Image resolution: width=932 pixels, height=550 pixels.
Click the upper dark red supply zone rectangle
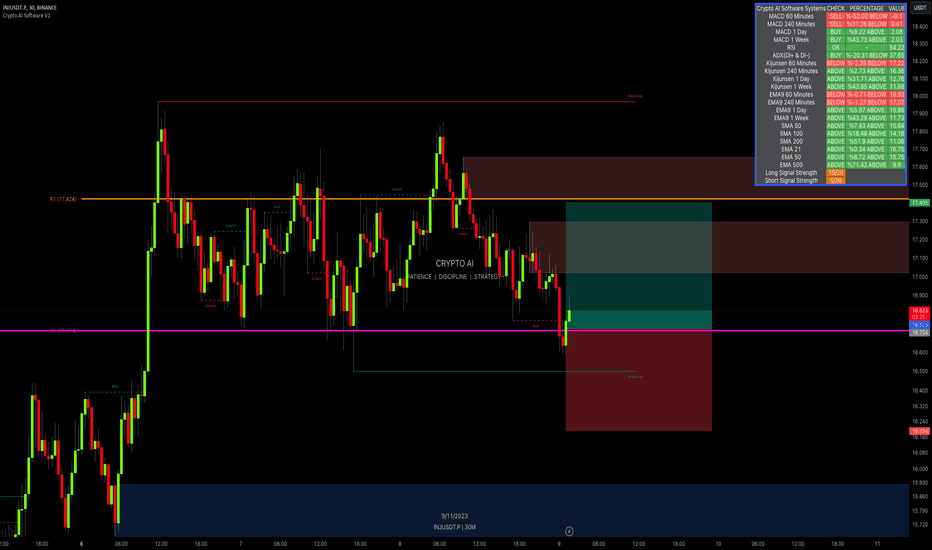point(686,178)
